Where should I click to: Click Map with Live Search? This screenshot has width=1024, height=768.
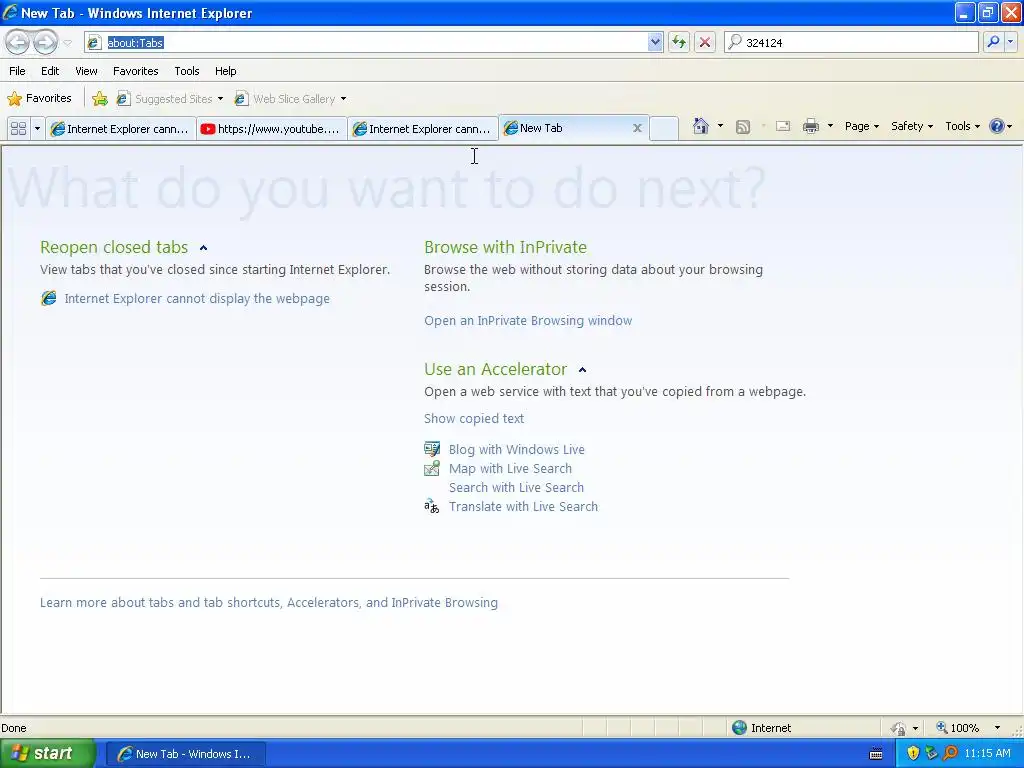(x=510, y=468)
